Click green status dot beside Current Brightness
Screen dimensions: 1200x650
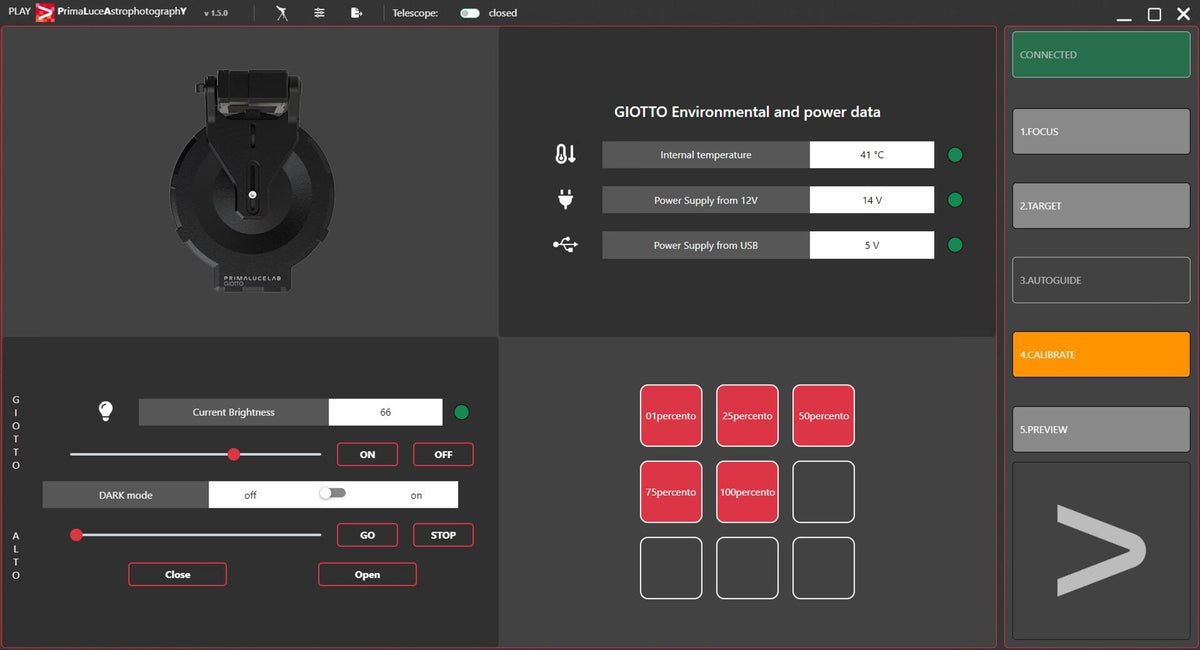pyautogui.click(x=462, y=412)
